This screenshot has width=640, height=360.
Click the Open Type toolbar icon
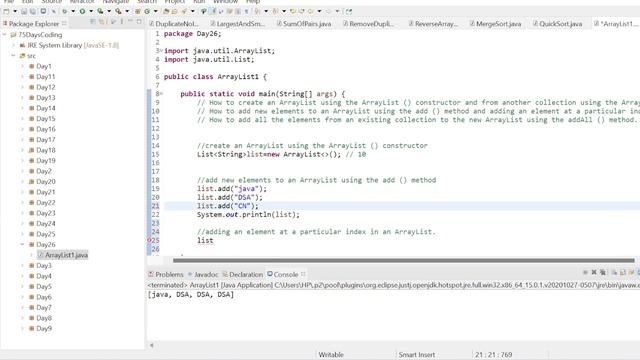[x=166, y=11]
